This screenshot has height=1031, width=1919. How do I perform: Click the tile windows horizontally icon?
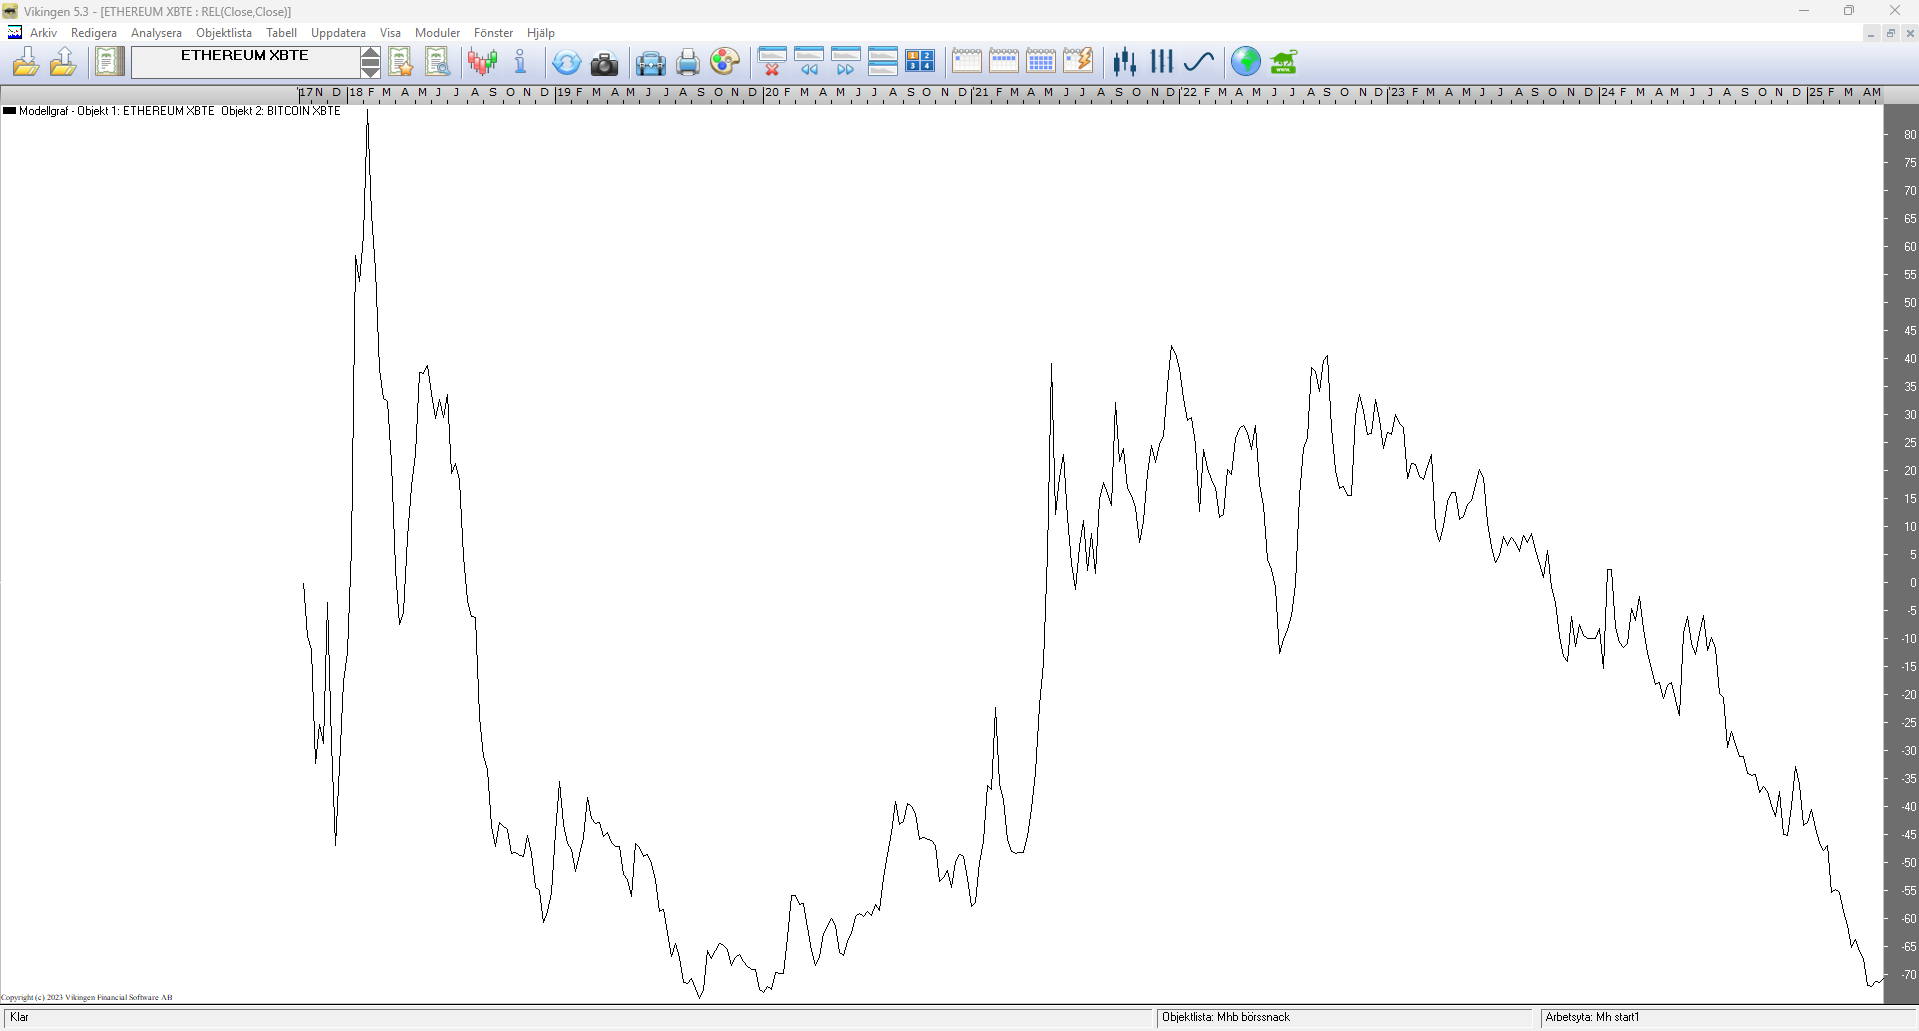point(883,62)
